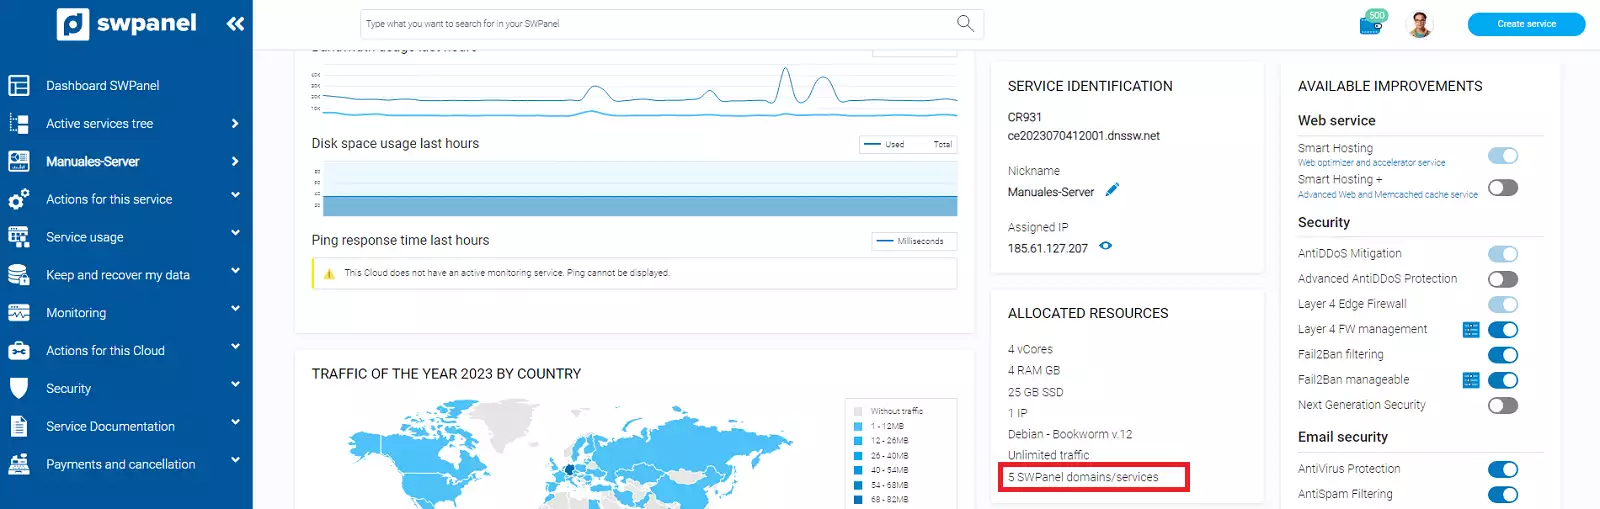This screenshot has height=509, width=1600.
Task: Open the user profile avatar
Action: (x=1419, y=24)
